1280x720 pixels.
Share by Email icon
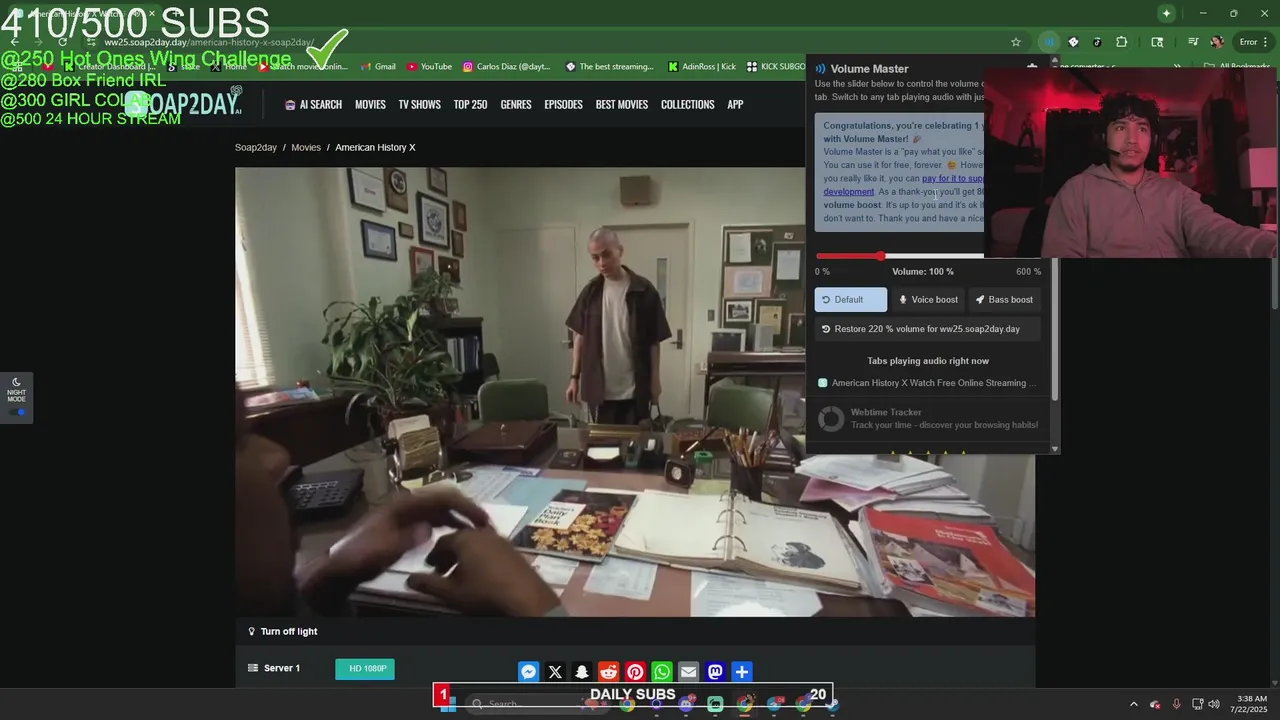pos(688,672)
